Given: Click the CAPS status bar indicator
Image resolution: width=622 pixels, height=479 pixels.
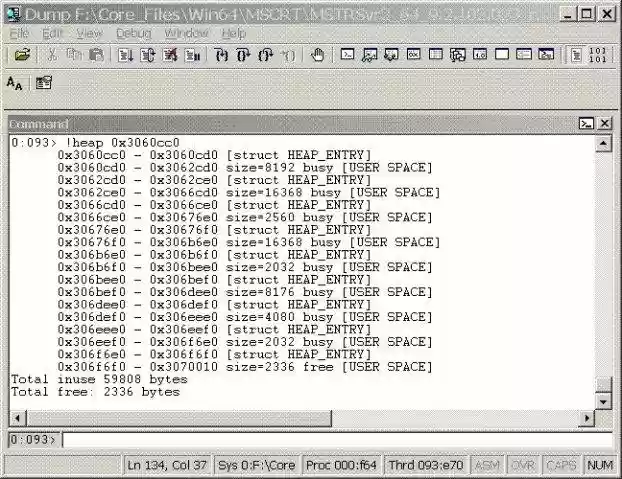Looking at the screenshot, I should pyautogui.click(x=561, y=465).
